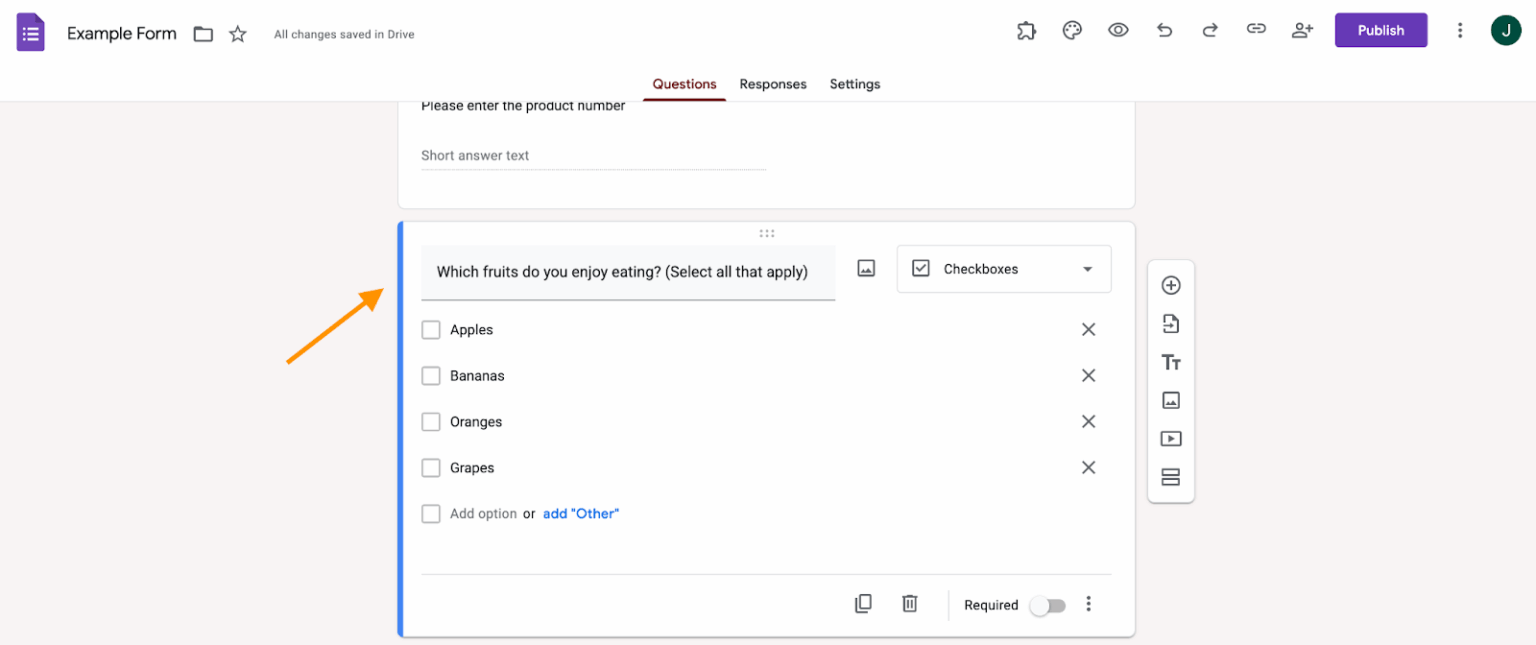1536x645 pixels.
Task: Delete the fruits question with the trash icon
Action: [909, 603]
